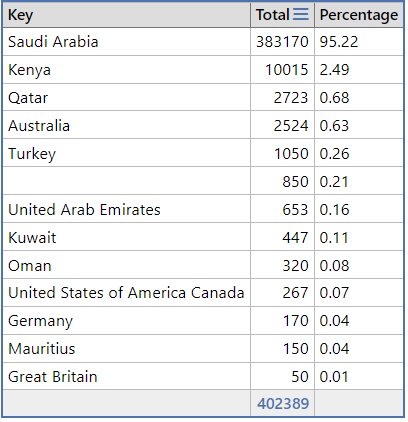The height and width of the screenshot is (422, 408).
Task: Click the 402389 grand total value
Action: (283, 404)
